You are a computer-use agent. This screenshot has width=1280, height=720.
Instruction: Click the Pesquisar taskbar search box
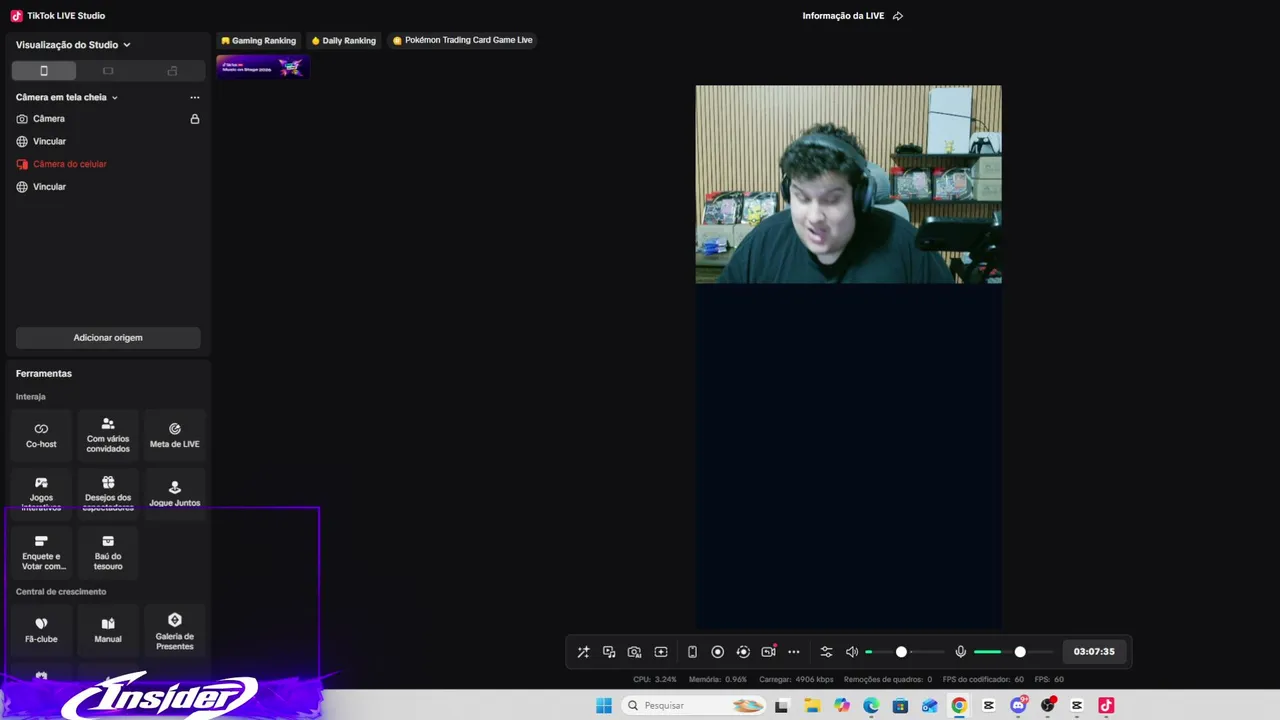(x=696, y=705)
